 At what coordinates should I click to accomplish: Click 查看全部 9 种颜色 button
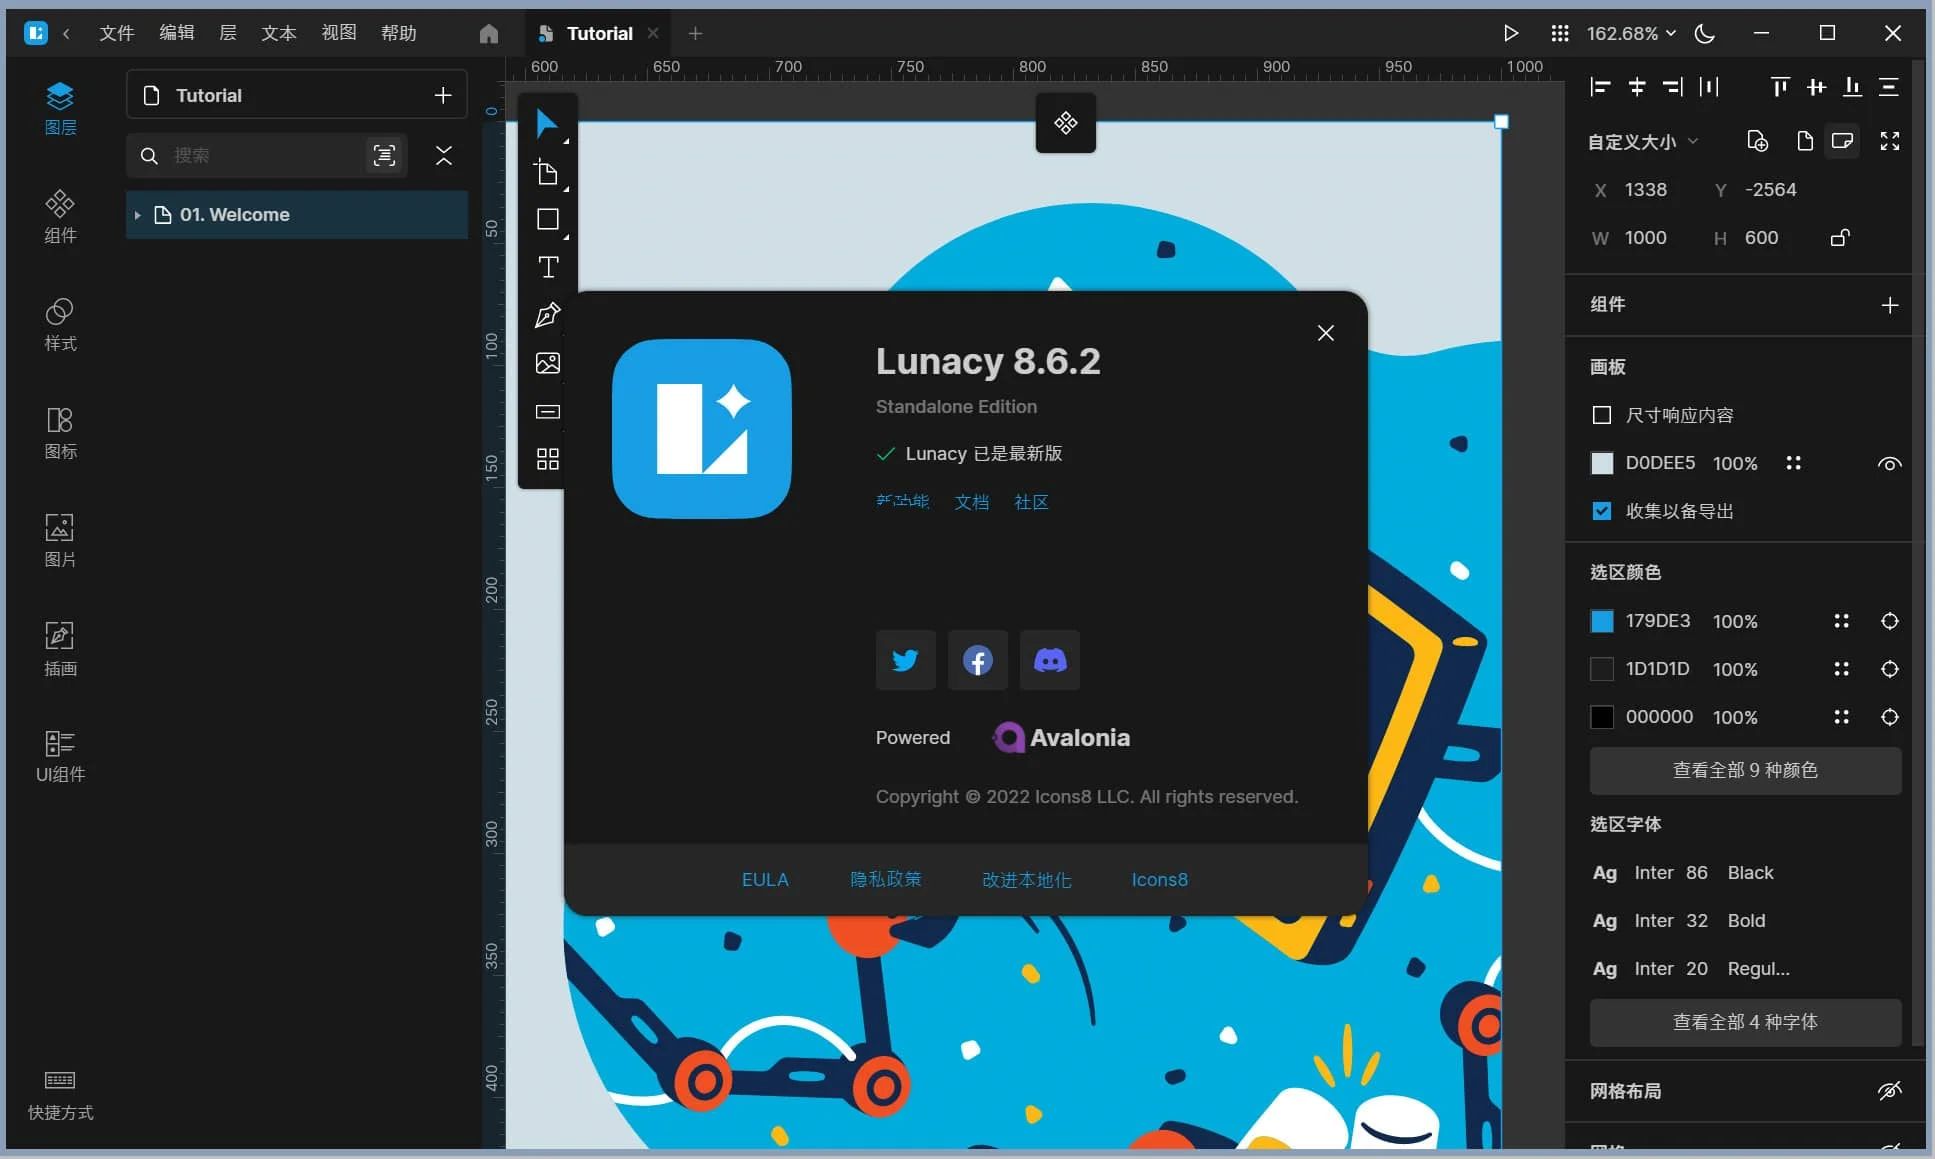click(x=1745, y=771)
